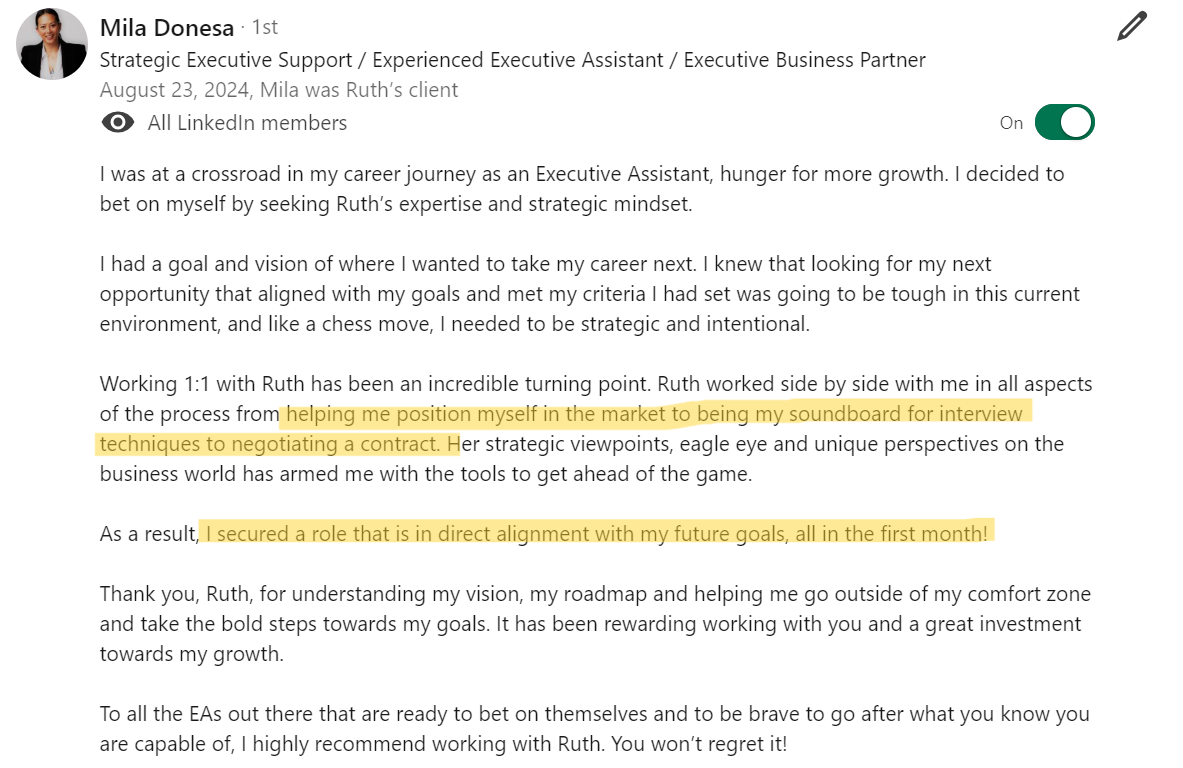Click the On label beside the toggle
This screenshot has width=1183, height=768.
1011,123
